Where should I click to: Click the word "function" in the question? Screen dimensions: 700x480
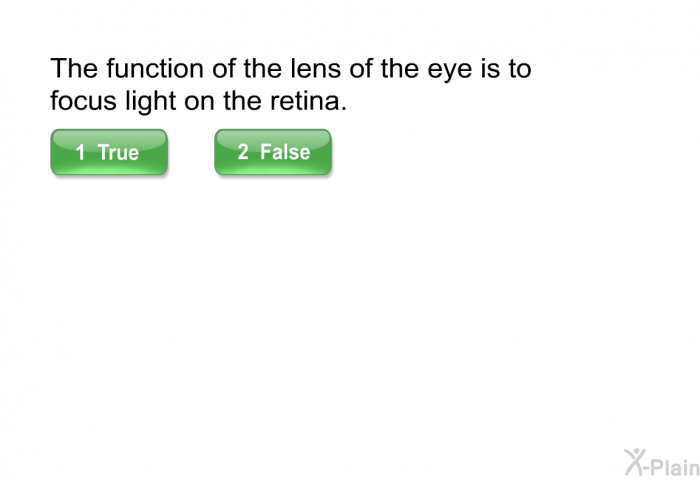[x=141, y=70]
